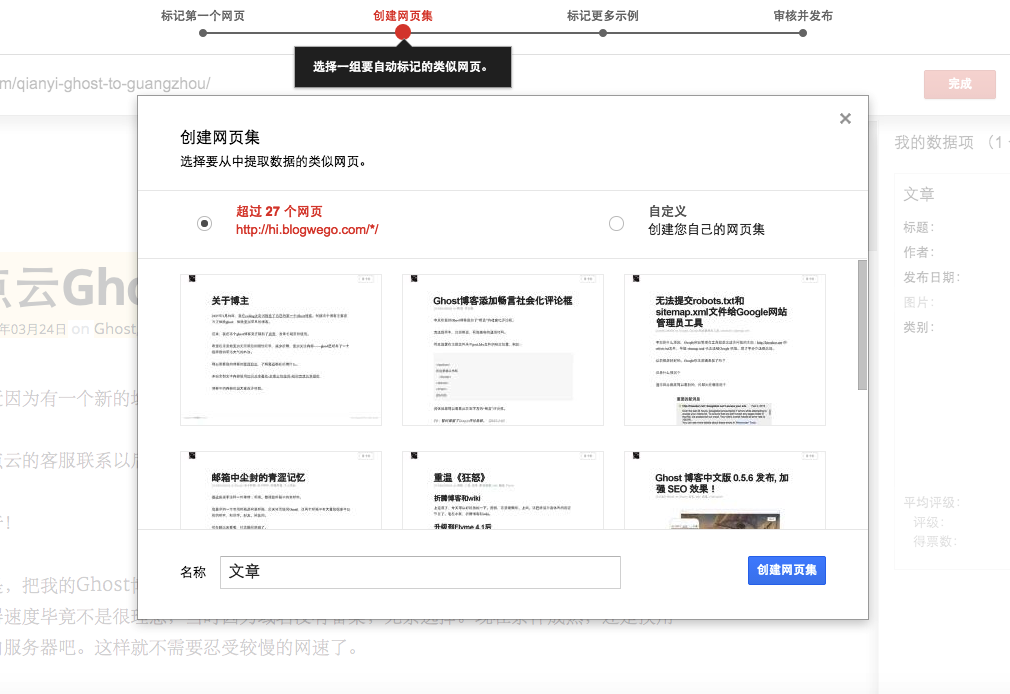Click the blue 创建网页集 button

(x=786, y=570)
